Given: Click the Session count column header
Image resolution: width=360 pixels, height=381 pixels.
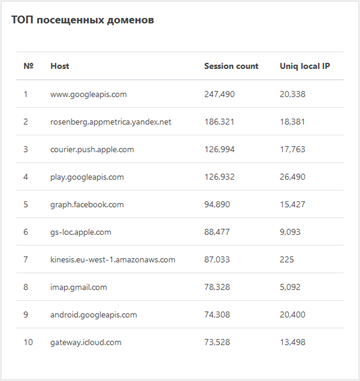Looking at the screenshot, I should click(231, 66).
